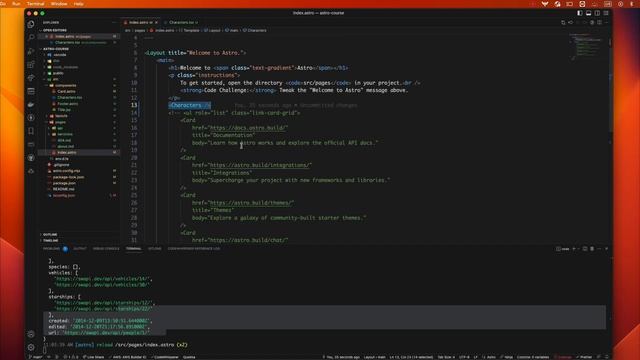This screenshot has width=640, height=360.
Task: Toggle bottom panel layout icon
Action: 589,13
